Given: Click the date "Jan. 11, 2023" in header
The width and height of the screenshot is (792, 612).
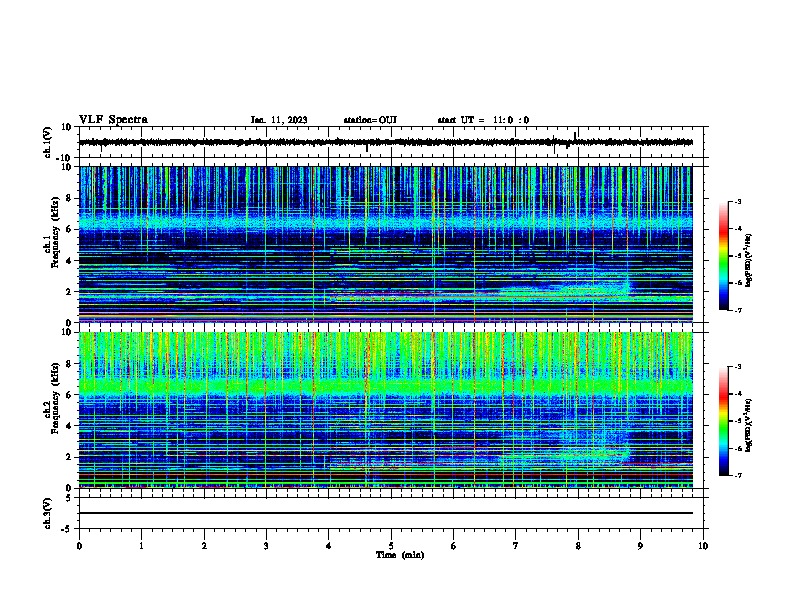Looking at the screenshot, I should tap(279, 120).
